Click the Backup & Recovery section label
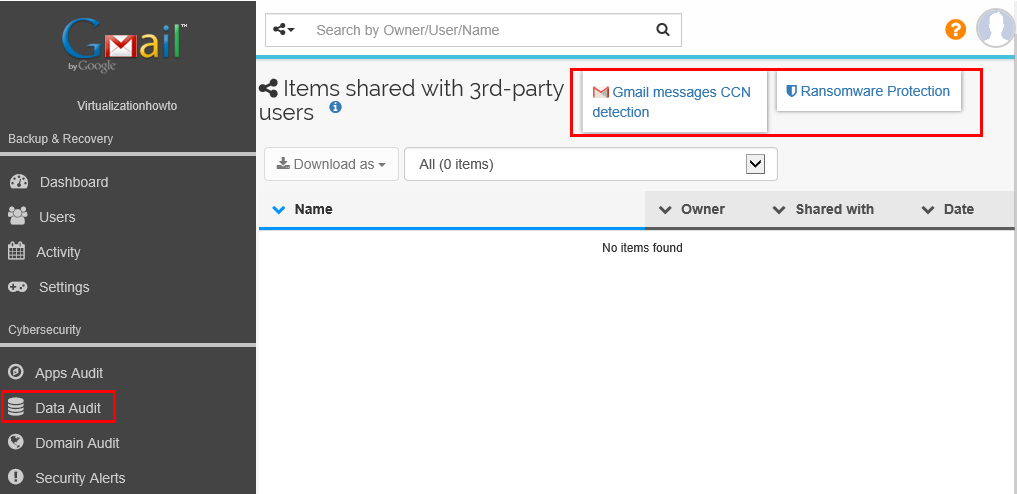 60,139
